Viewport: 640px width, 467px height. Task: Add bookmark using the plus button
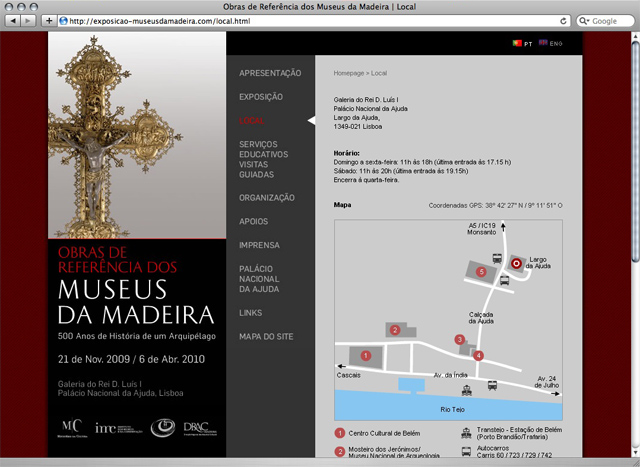pyautogui.click(x=49, y=21)
